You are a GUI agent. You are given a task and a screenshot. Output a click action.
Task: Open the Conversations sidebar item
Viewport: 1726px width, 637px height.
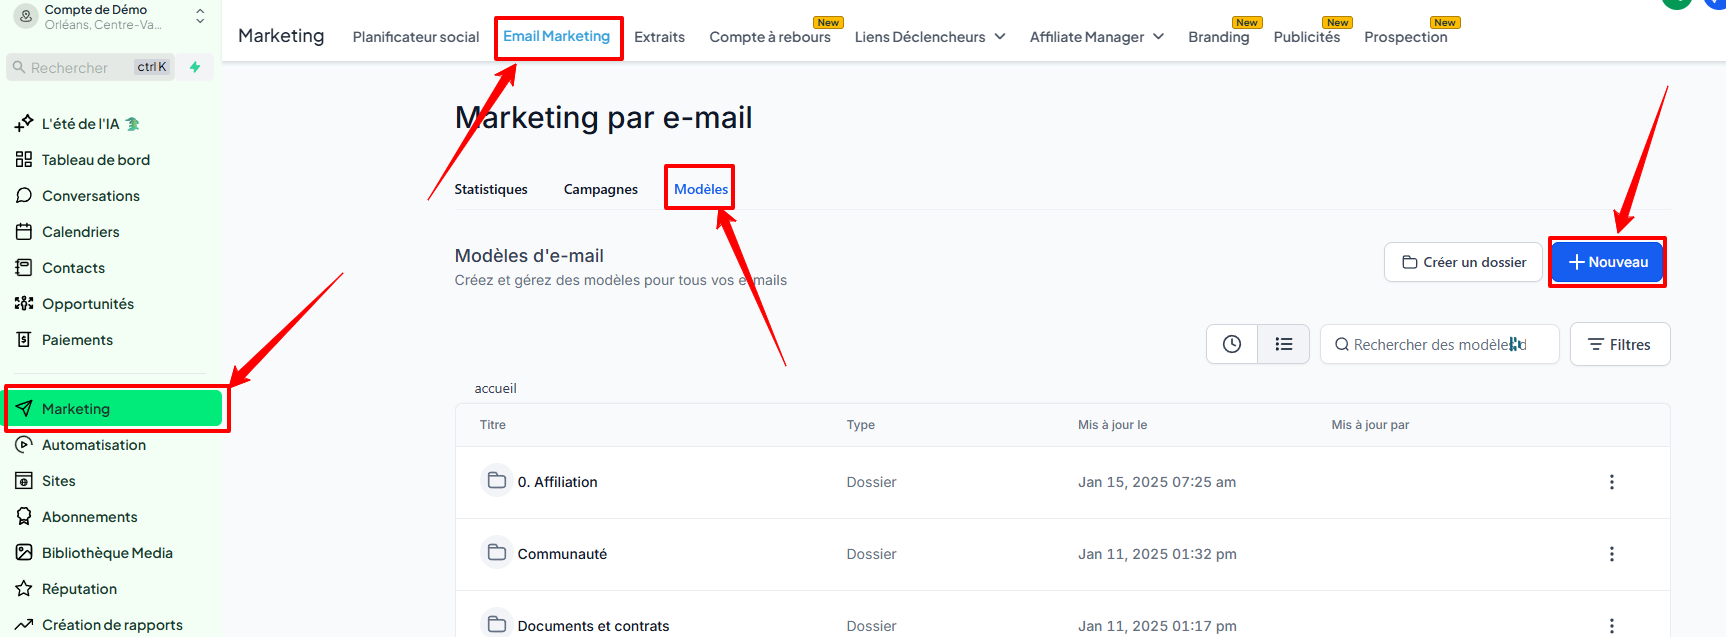[90, 196]
